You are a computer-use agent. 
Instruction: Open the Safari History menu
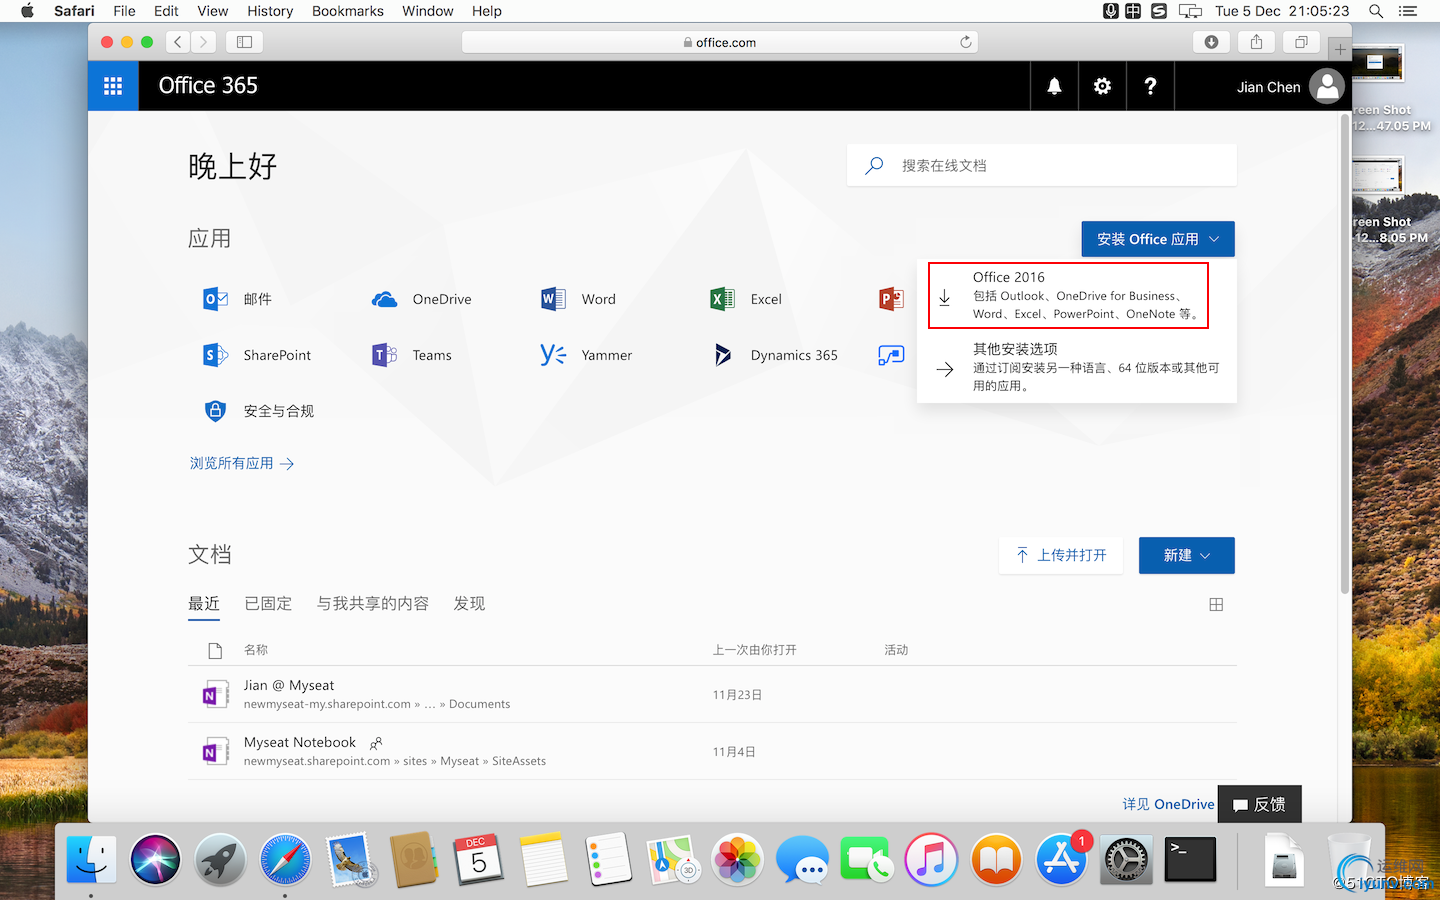(x=270, y=11)
